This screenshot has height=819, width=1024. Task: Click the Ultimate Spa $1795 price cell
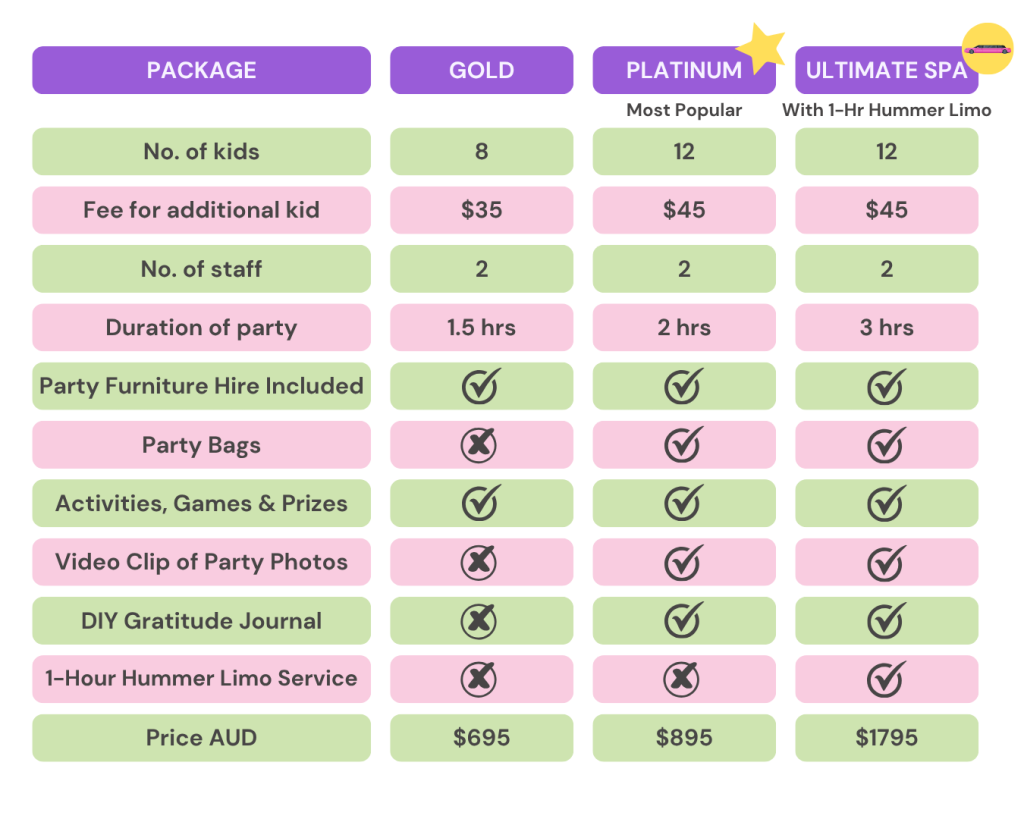coord(886,738)
